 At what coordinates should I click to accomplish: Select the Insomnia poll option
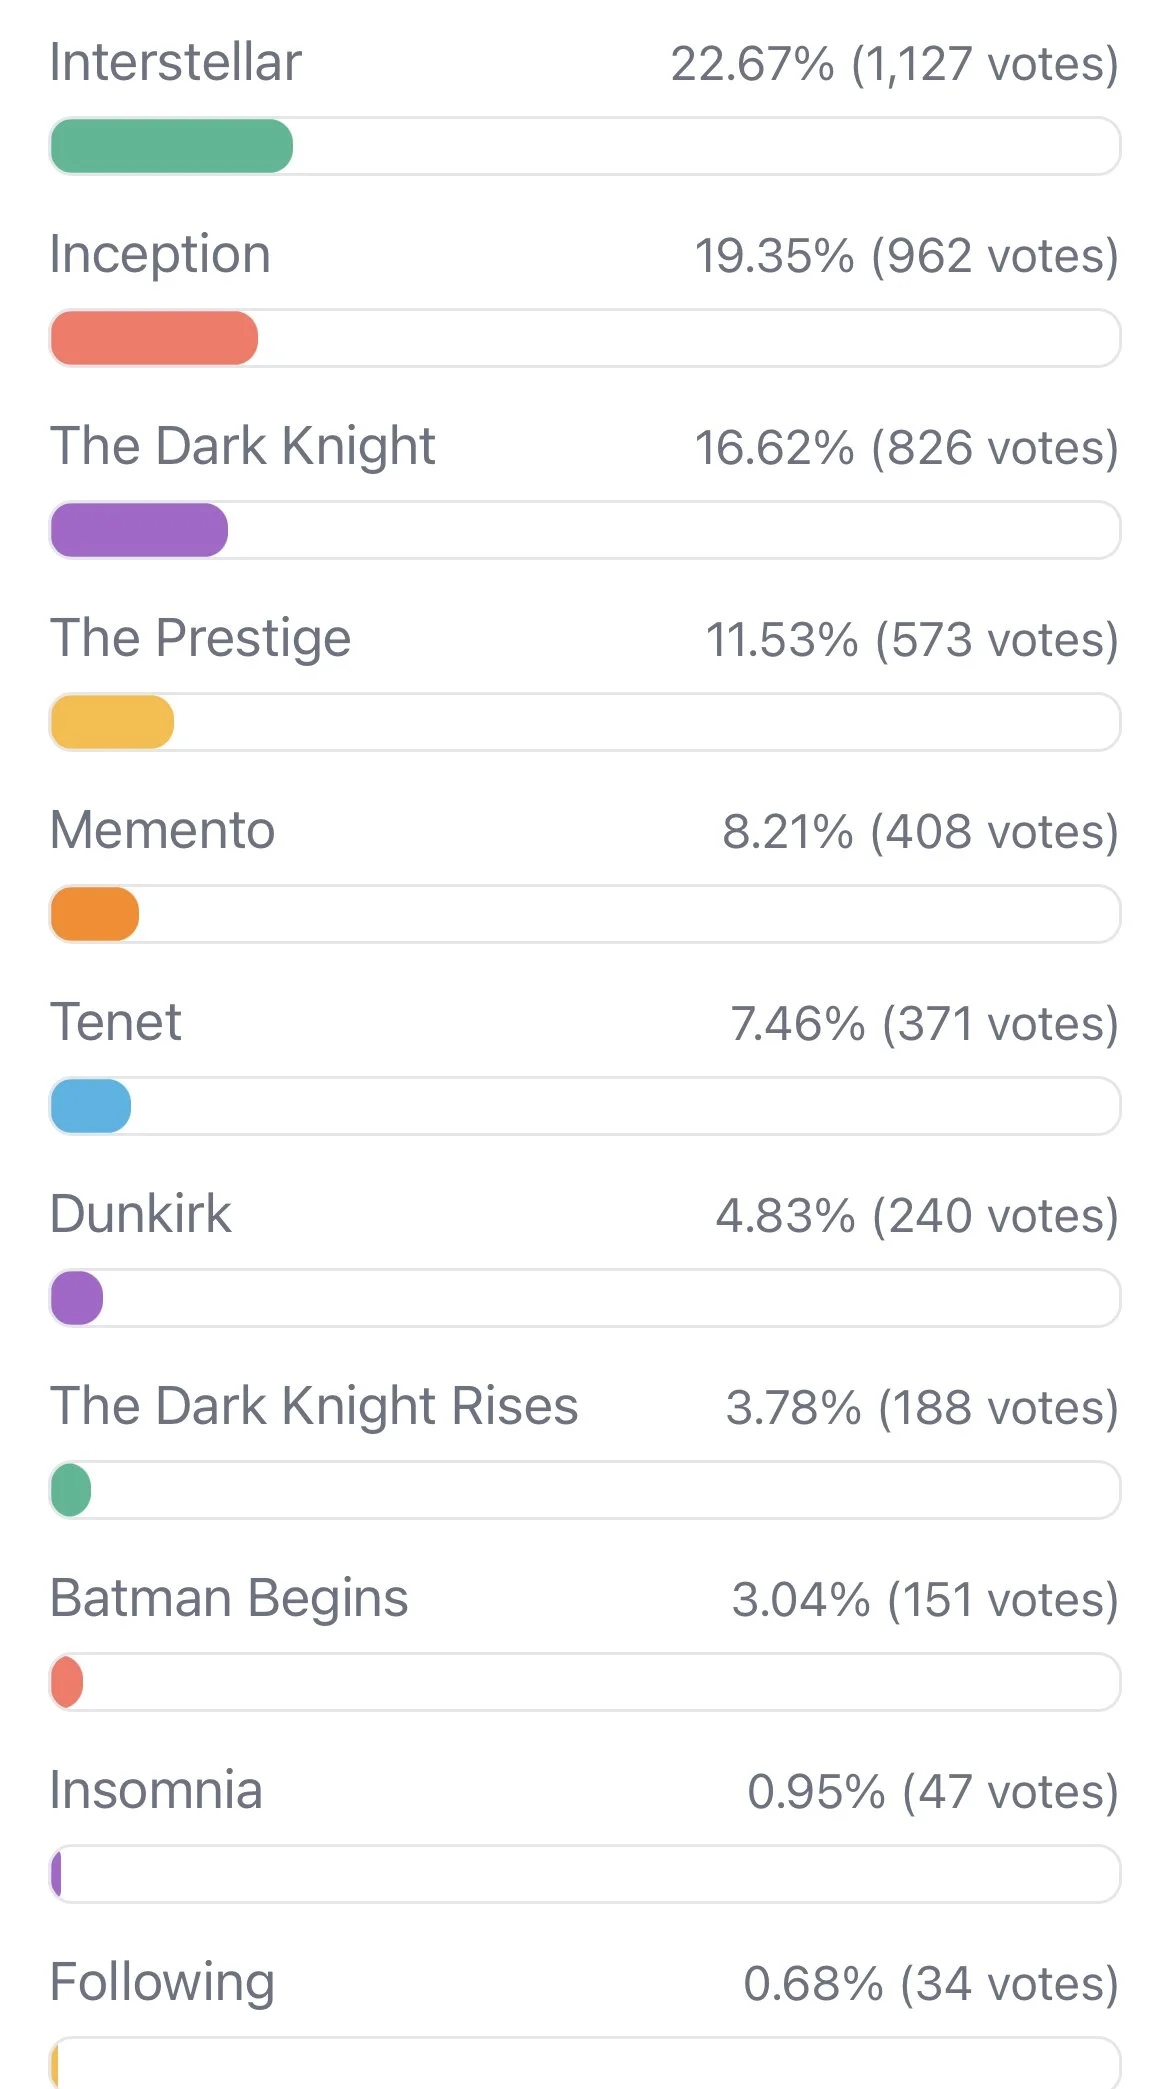tap(156, 1790)
